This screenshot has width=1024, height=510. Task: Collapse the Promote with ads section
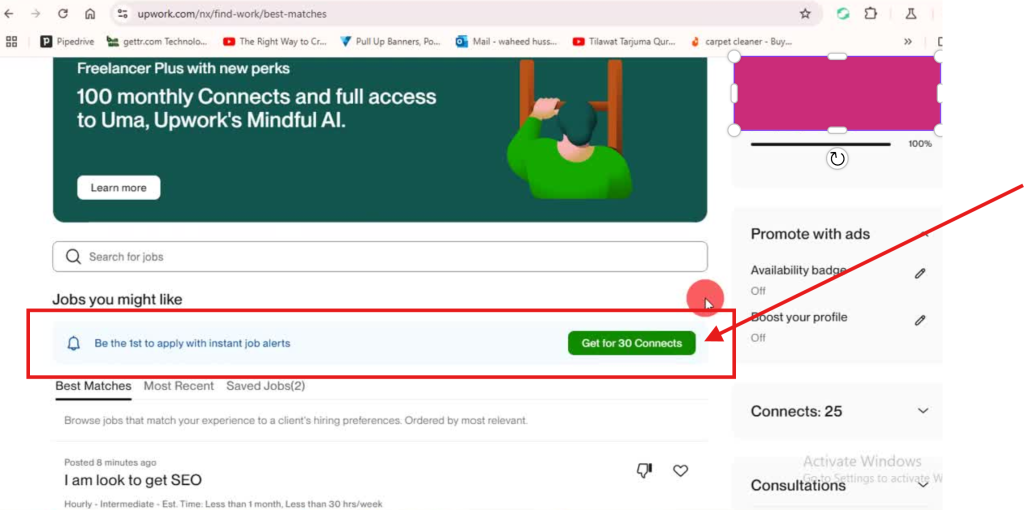(x=923, y=234)
